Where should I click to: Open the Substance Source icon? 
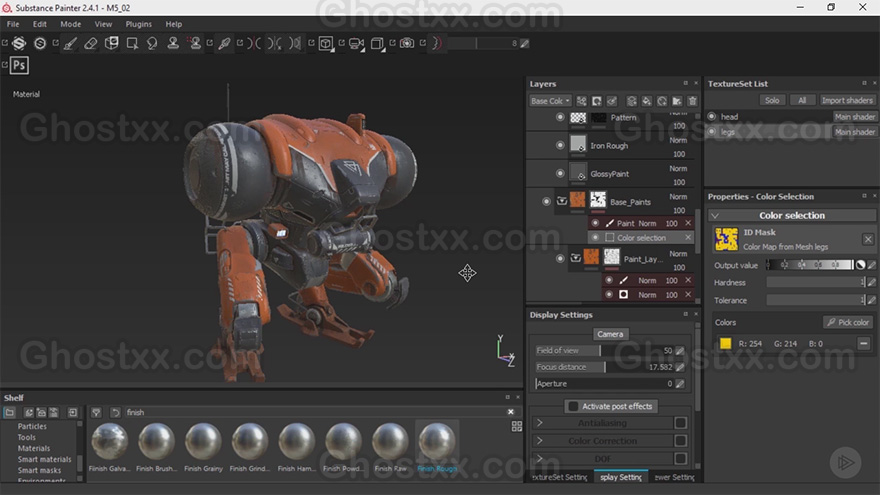pos(40,43)
